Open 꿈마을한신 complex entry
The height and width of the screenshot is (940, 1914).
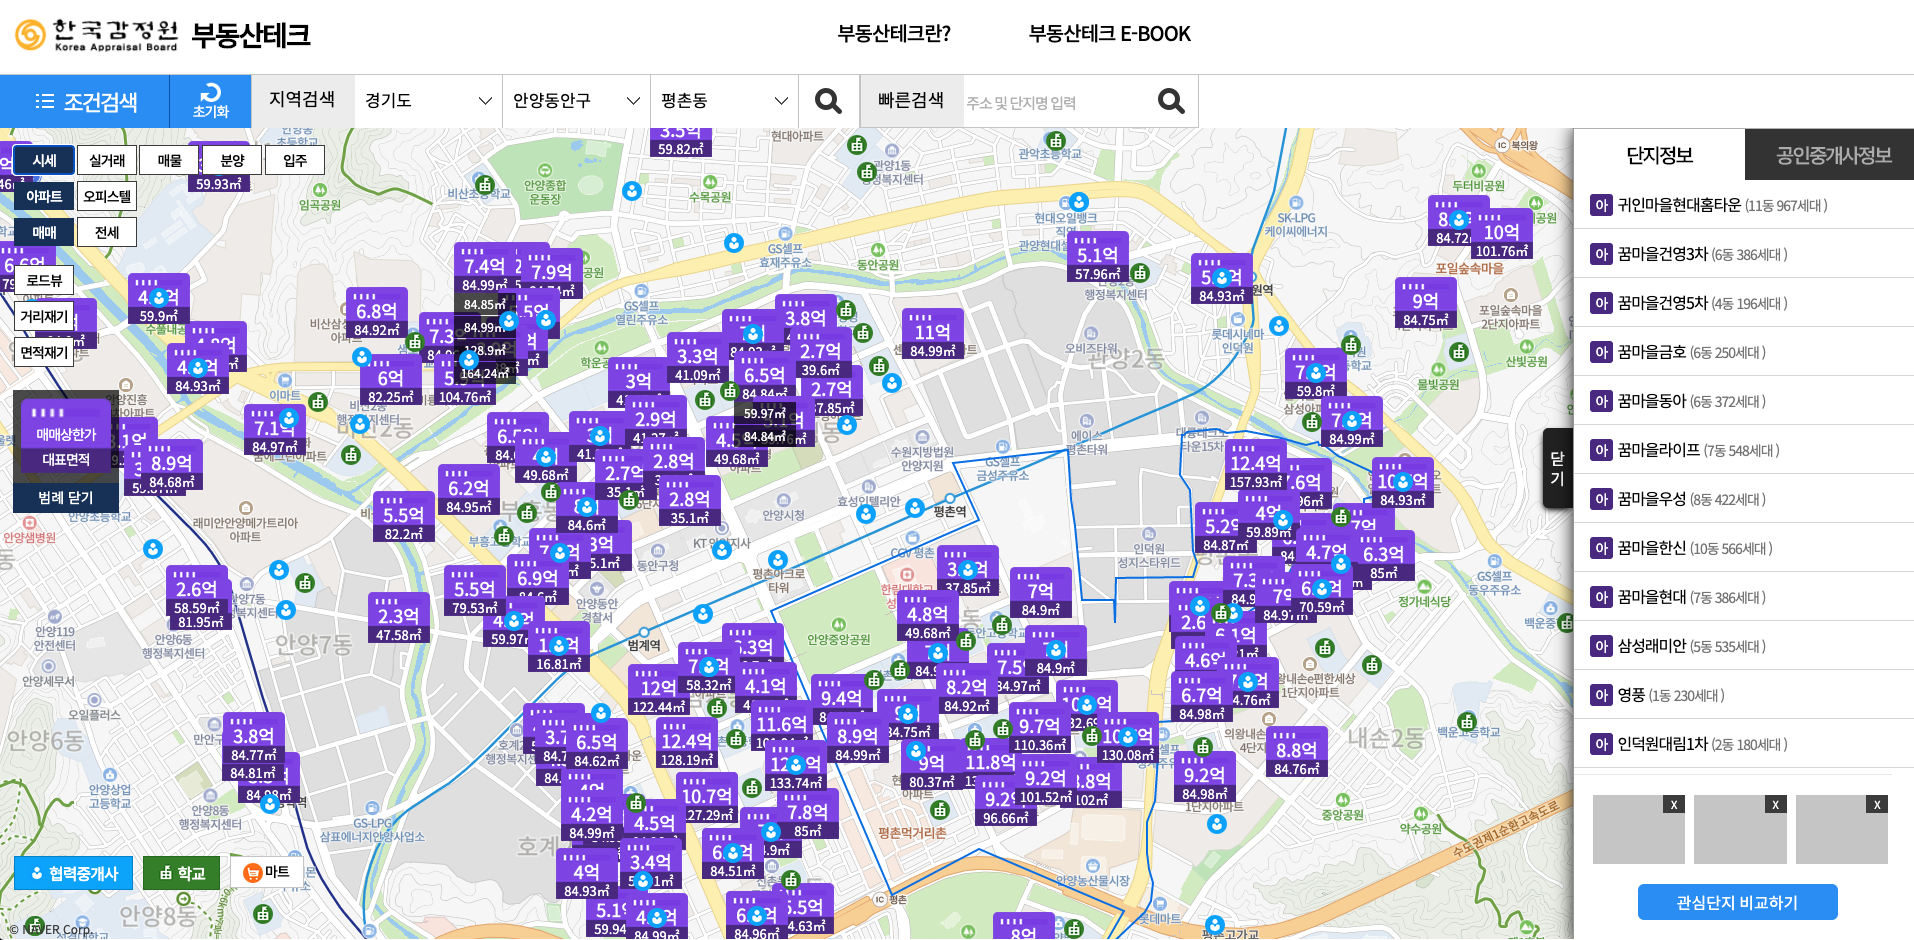[1744, 548]
